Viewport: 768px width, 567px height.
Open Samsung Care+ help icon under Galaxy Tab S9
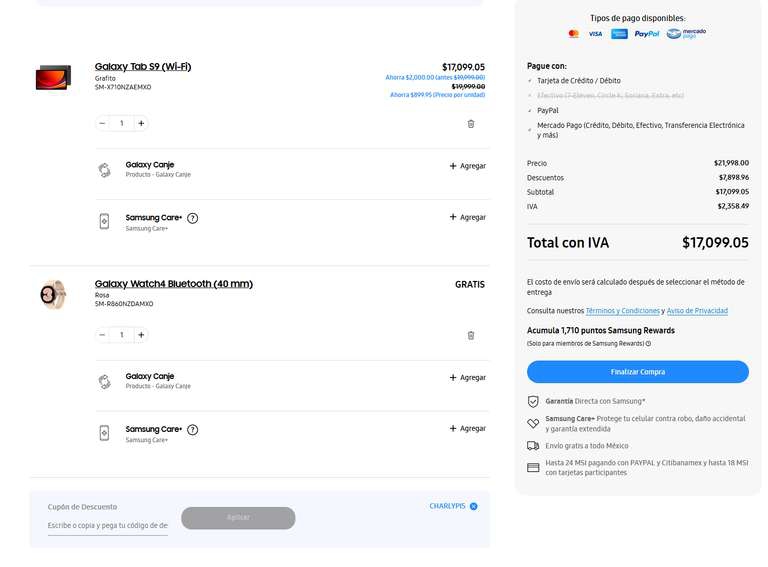point(193,218)
